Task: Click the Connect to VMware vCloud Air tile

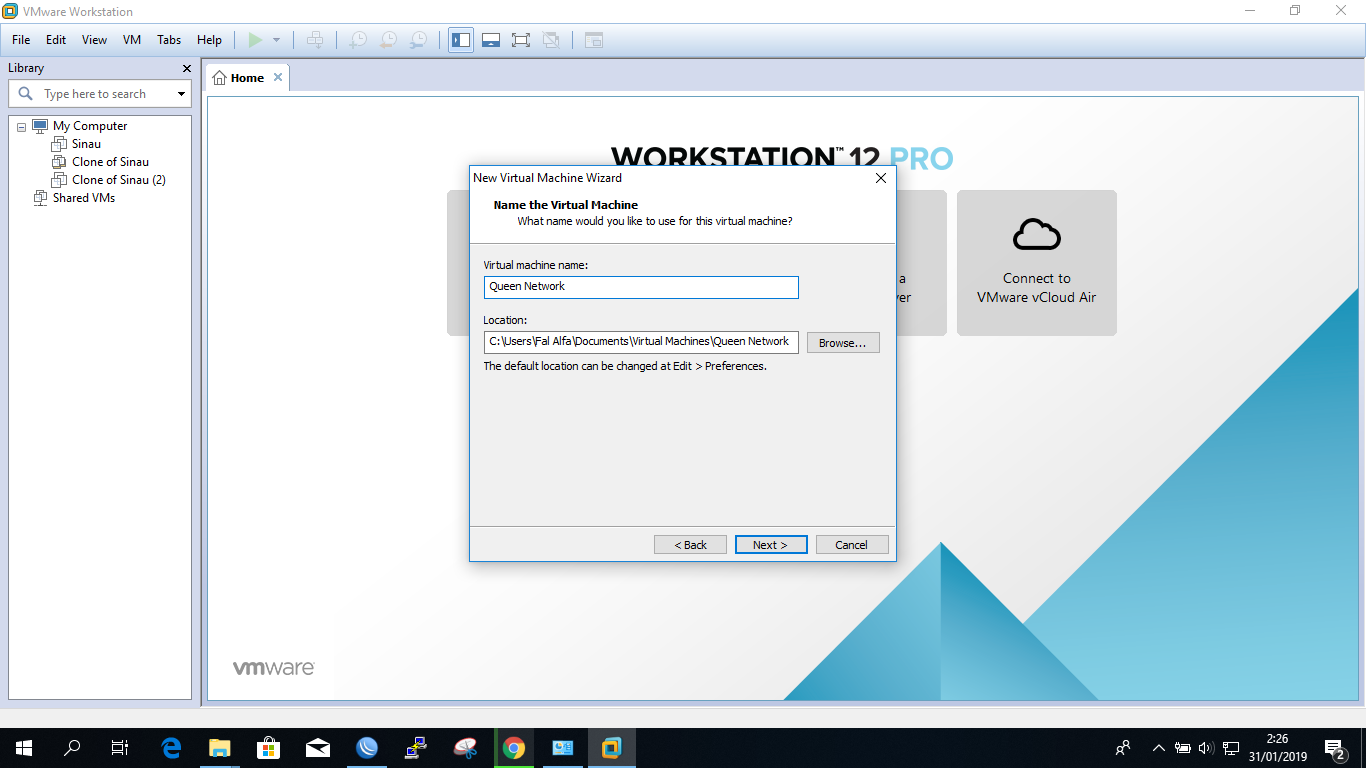Action: [x=1037, y=263]
